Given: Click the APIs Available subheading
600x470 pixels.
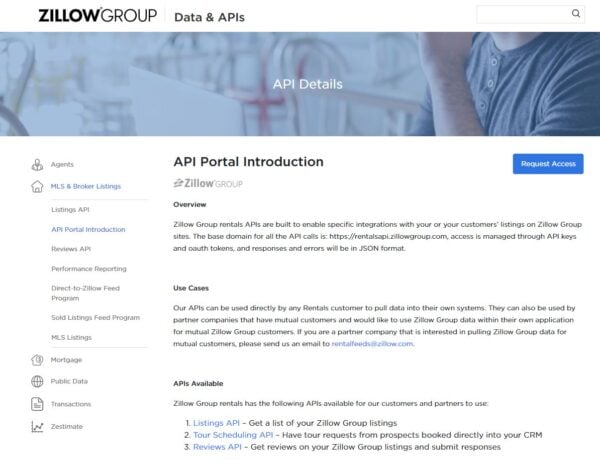Looking at the screenshot, I should point(198,384).
